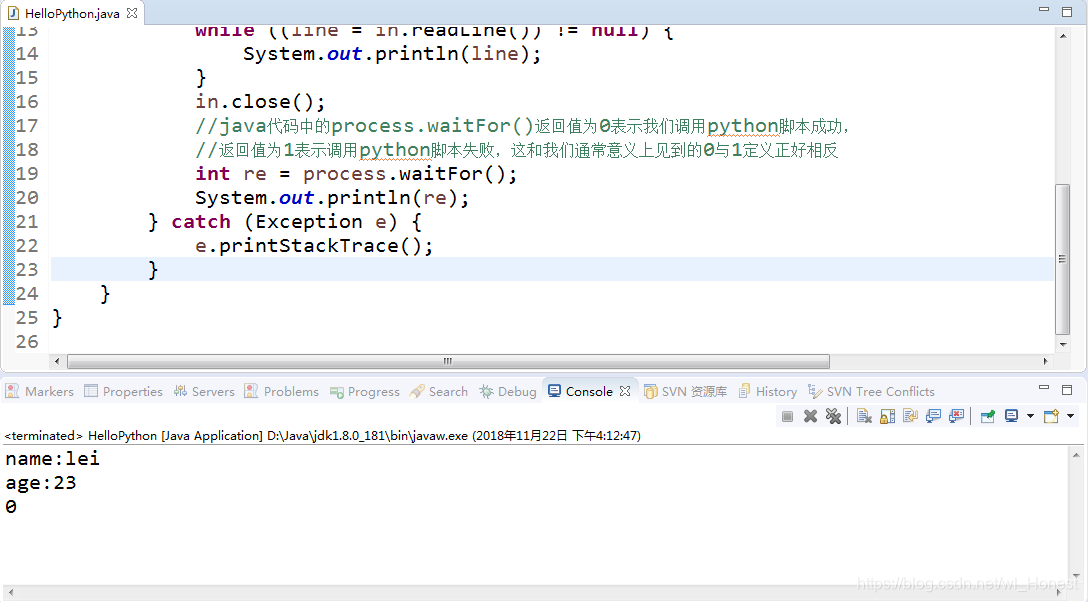Viewport: 1088px width, 602px height.
Task: Switch to the Markers tab
Action: [x=40, y=392]
